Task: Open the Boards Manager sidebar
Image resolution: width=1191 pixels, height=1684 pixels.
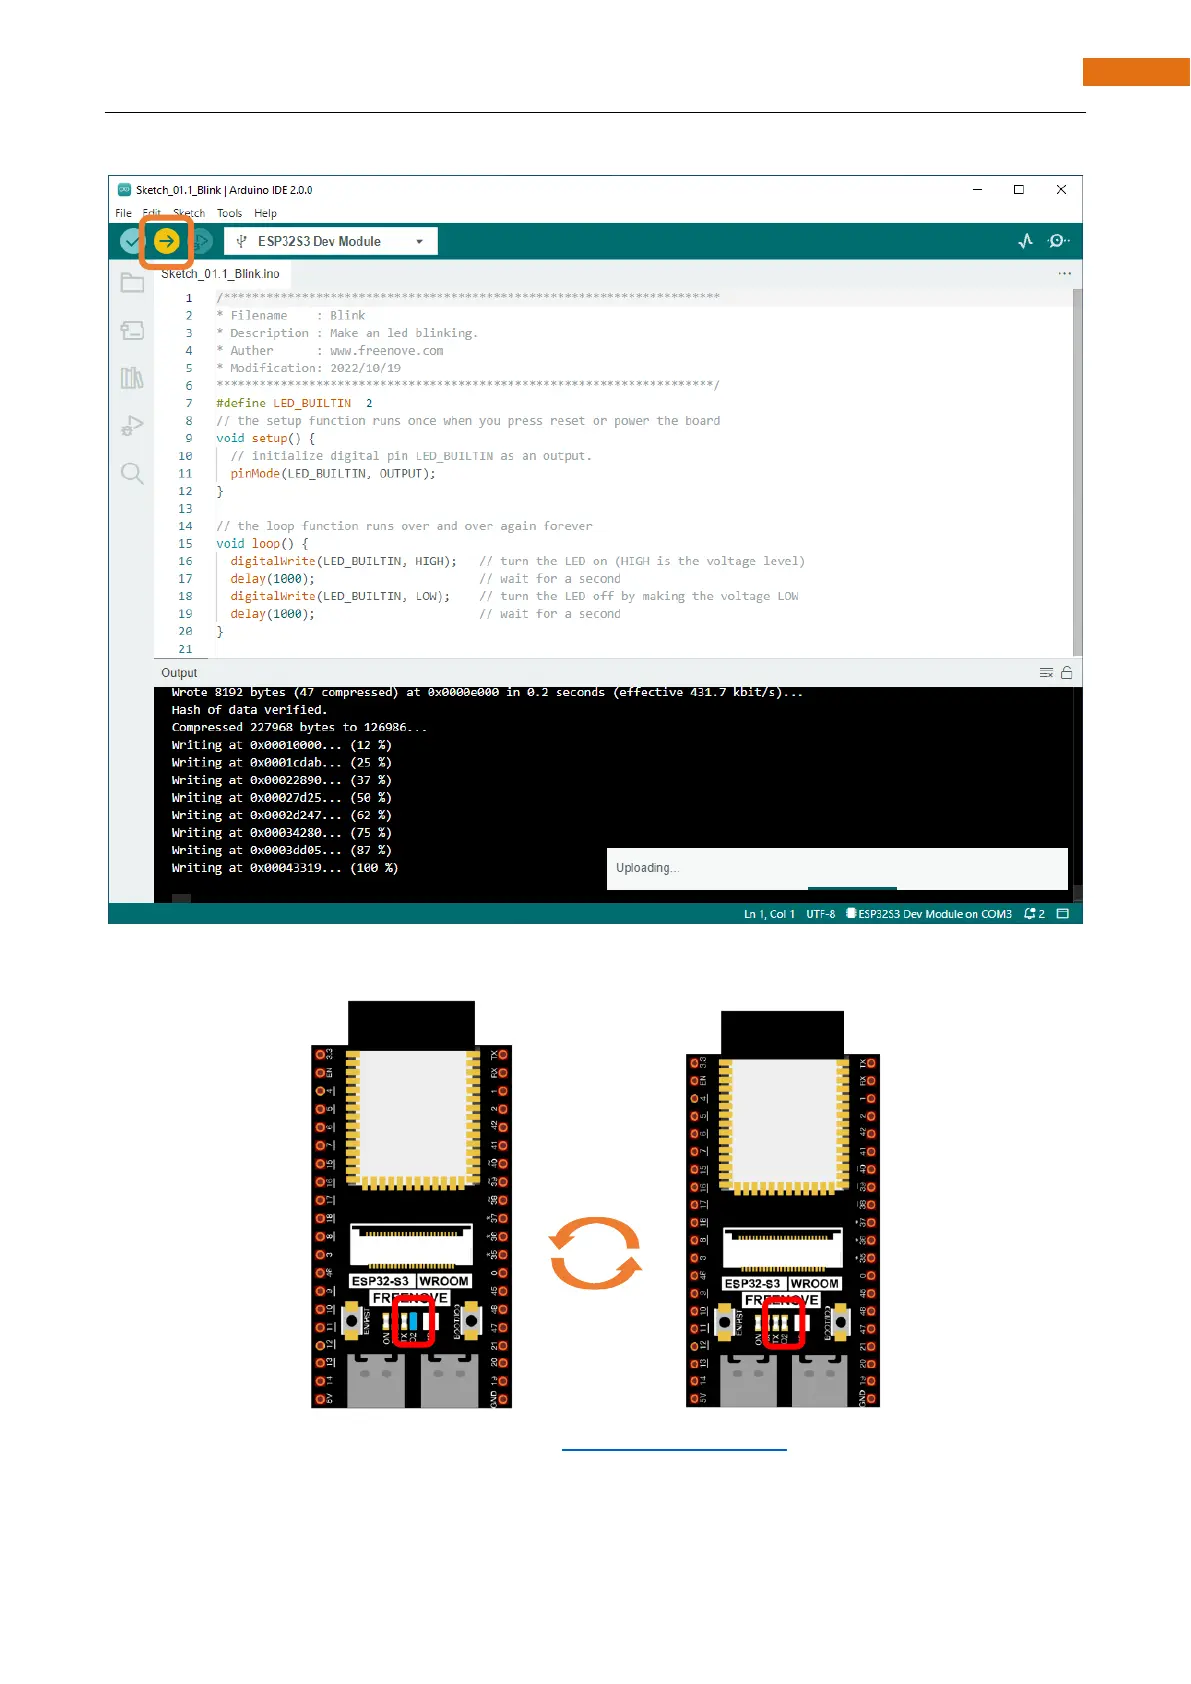Action: click(132, 330)
